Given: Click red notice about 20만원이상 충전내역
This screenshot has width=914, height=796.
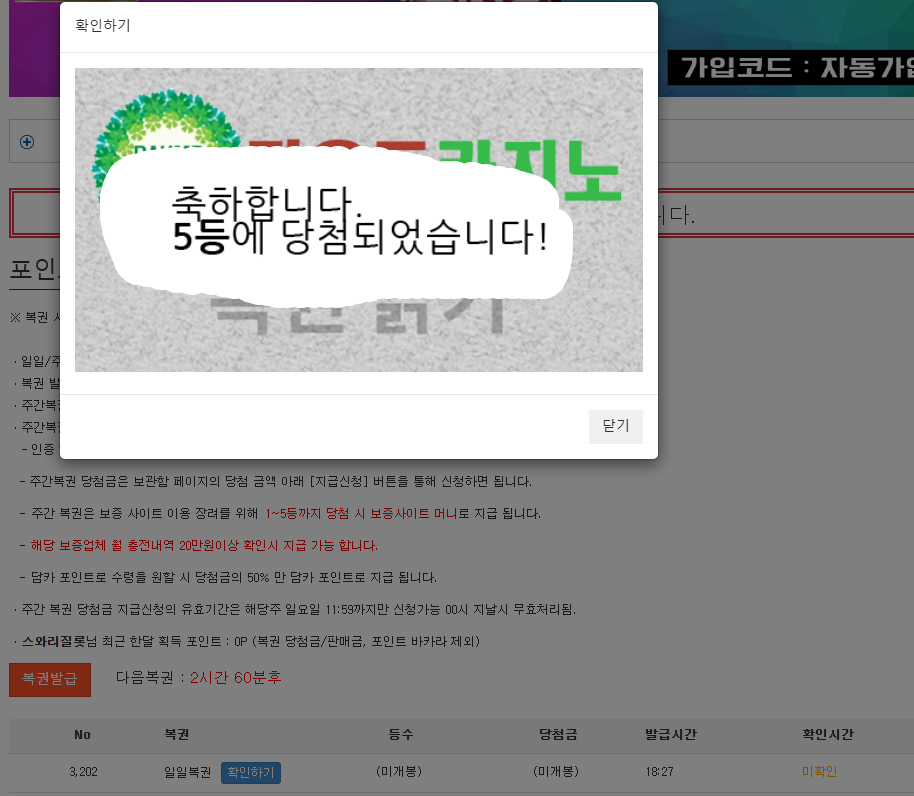Looking at the screenshot, I should [204, 545].
